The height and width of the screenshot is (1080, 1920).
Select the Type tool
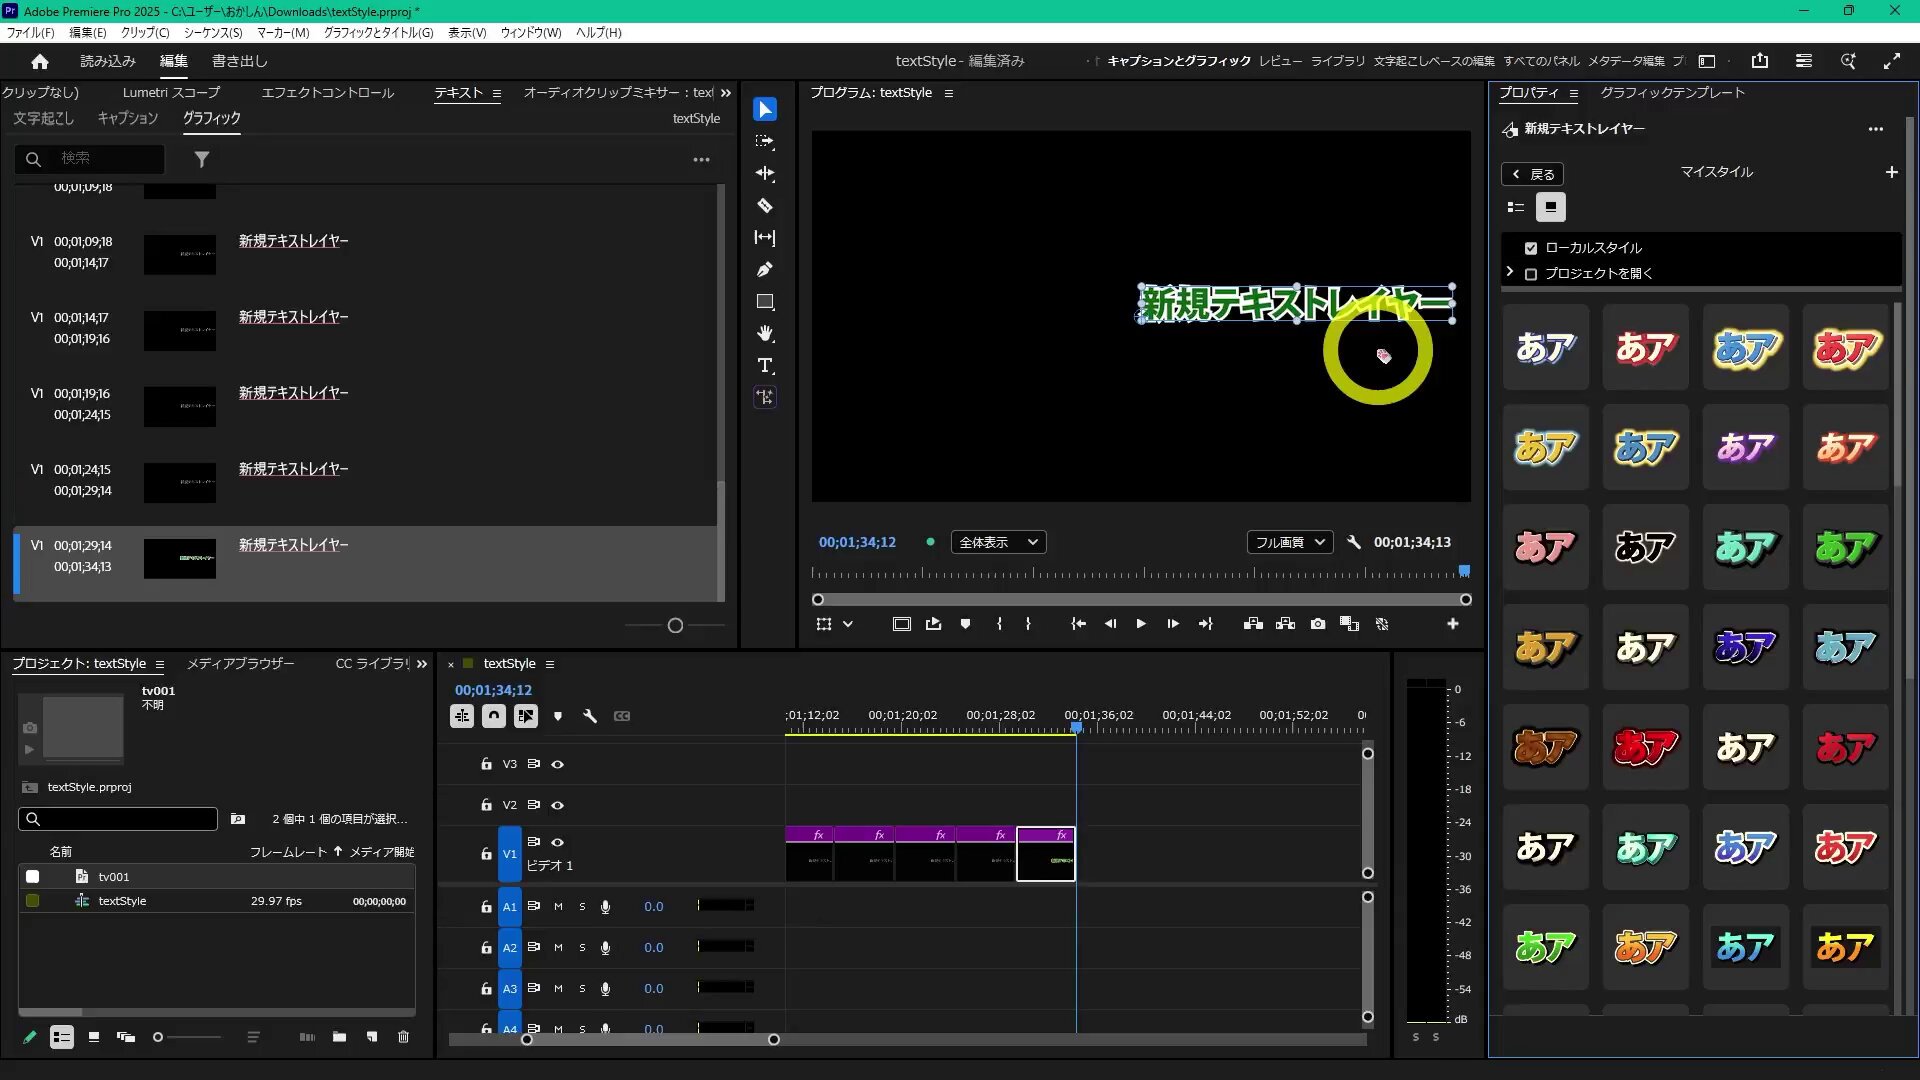765,365
